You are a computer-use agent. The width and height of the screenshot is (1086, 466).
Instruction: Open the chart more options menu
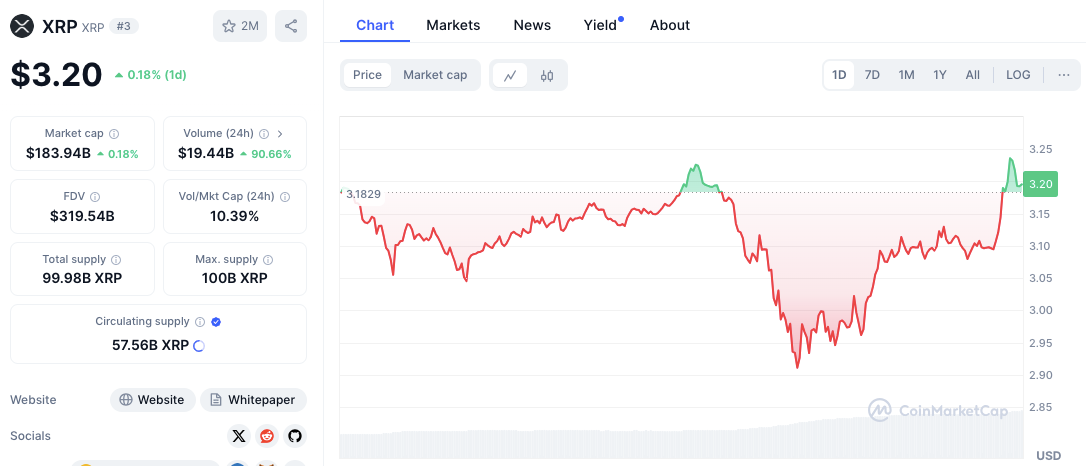pos(1063,75)
